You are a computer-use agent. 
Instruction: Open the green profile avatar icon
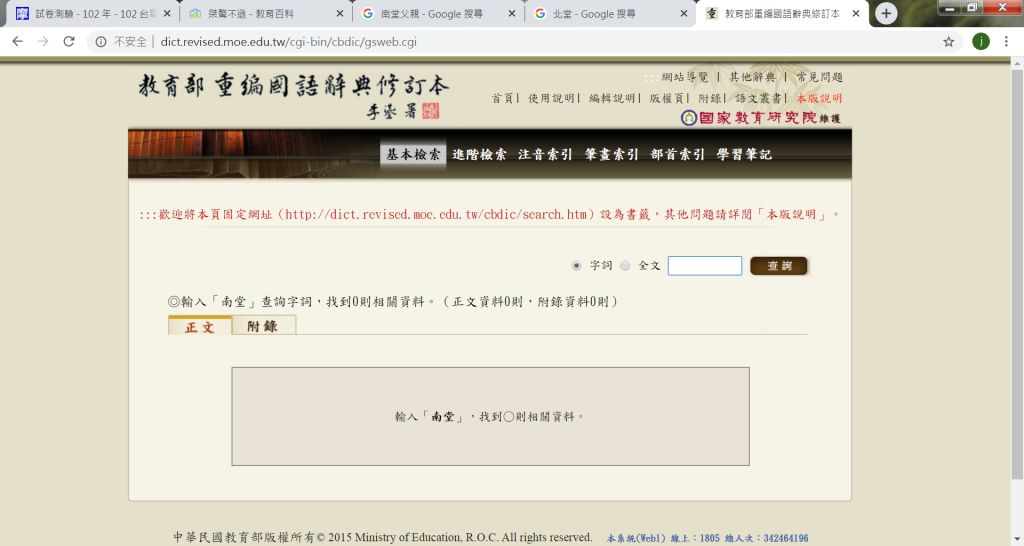click(981, 41)
